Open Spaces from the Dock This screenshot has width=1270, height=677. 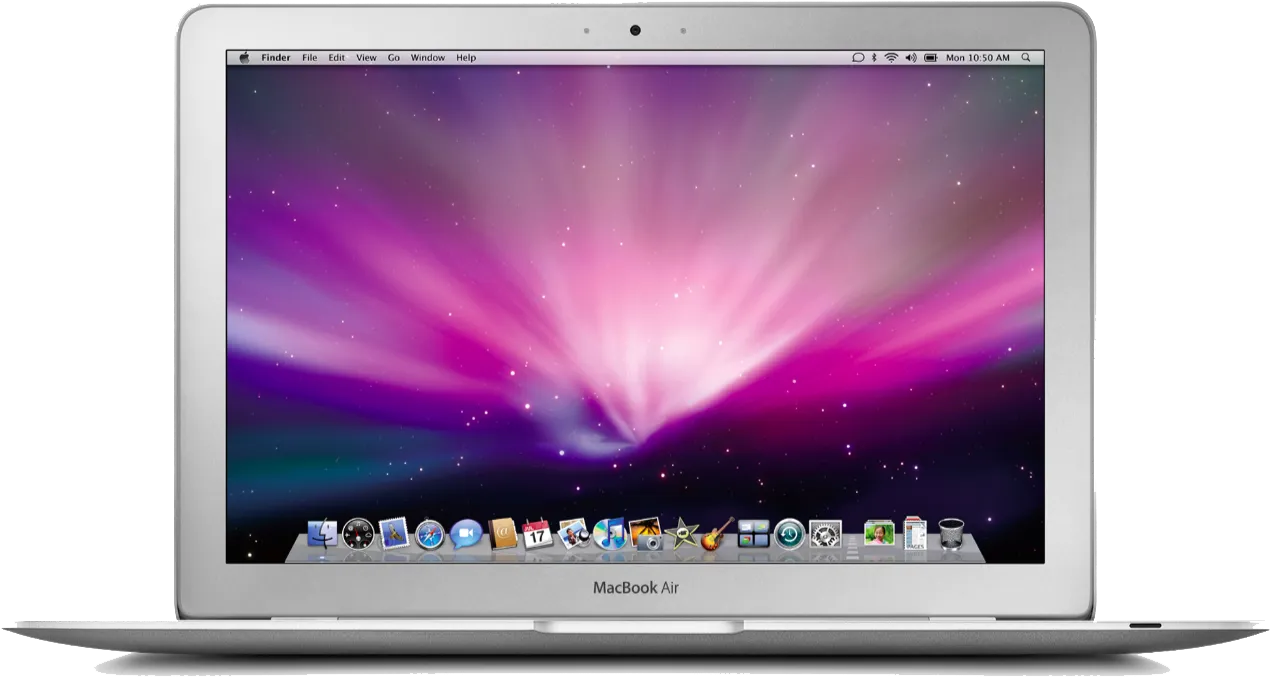pos(753,534)
